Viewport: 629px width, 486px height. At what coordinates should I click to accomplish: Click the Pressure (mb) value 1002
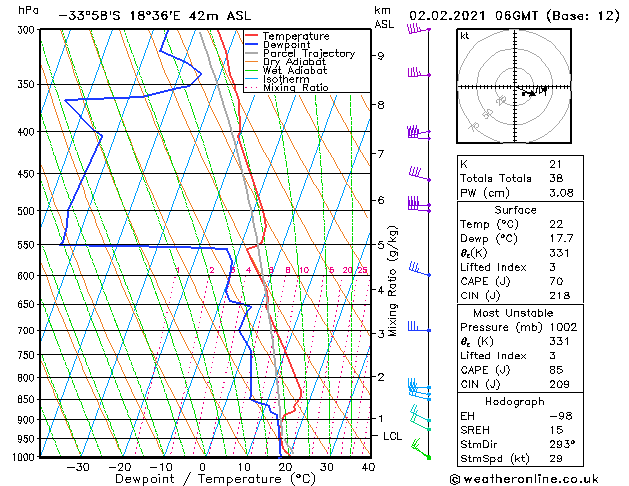coord(563,327)
